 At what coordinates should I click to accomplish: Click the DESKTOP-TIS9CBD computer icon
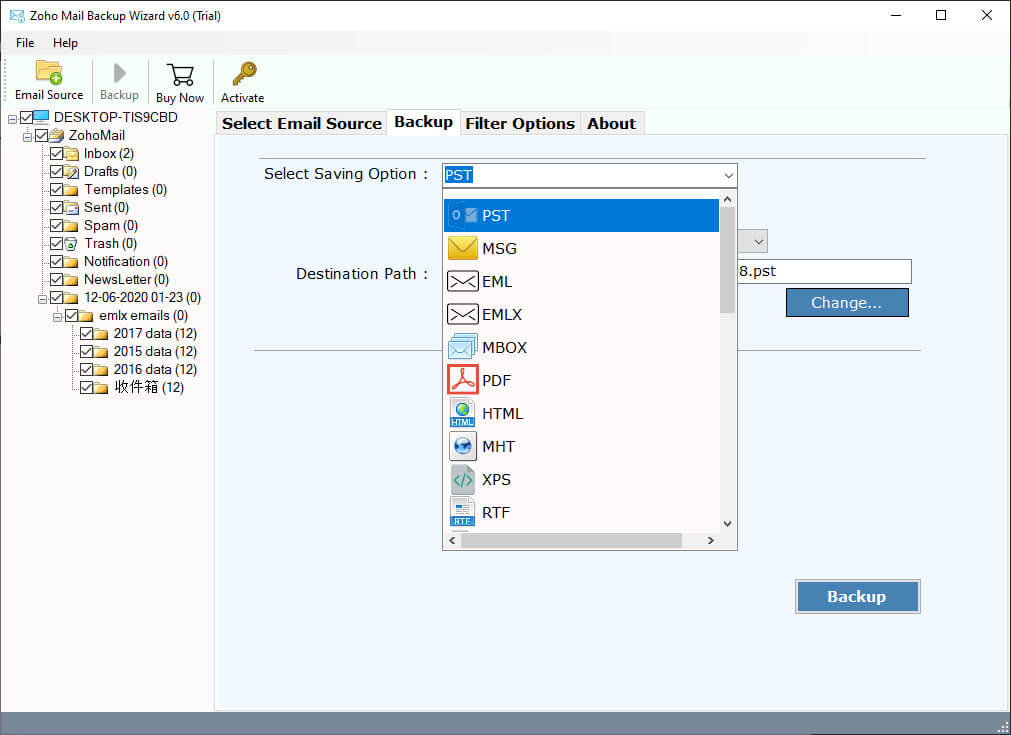(x=41, y=117)
